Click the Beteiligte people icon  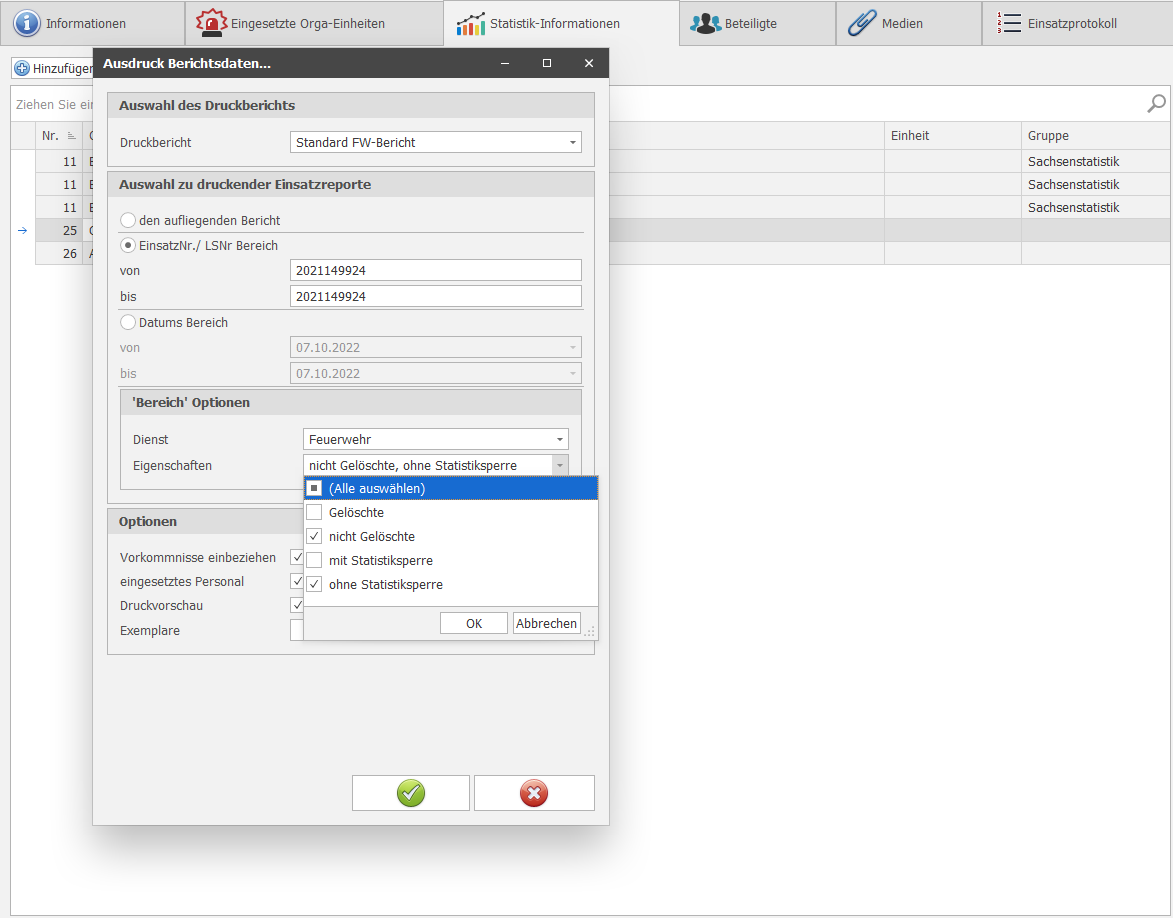(x=705, y=23)
